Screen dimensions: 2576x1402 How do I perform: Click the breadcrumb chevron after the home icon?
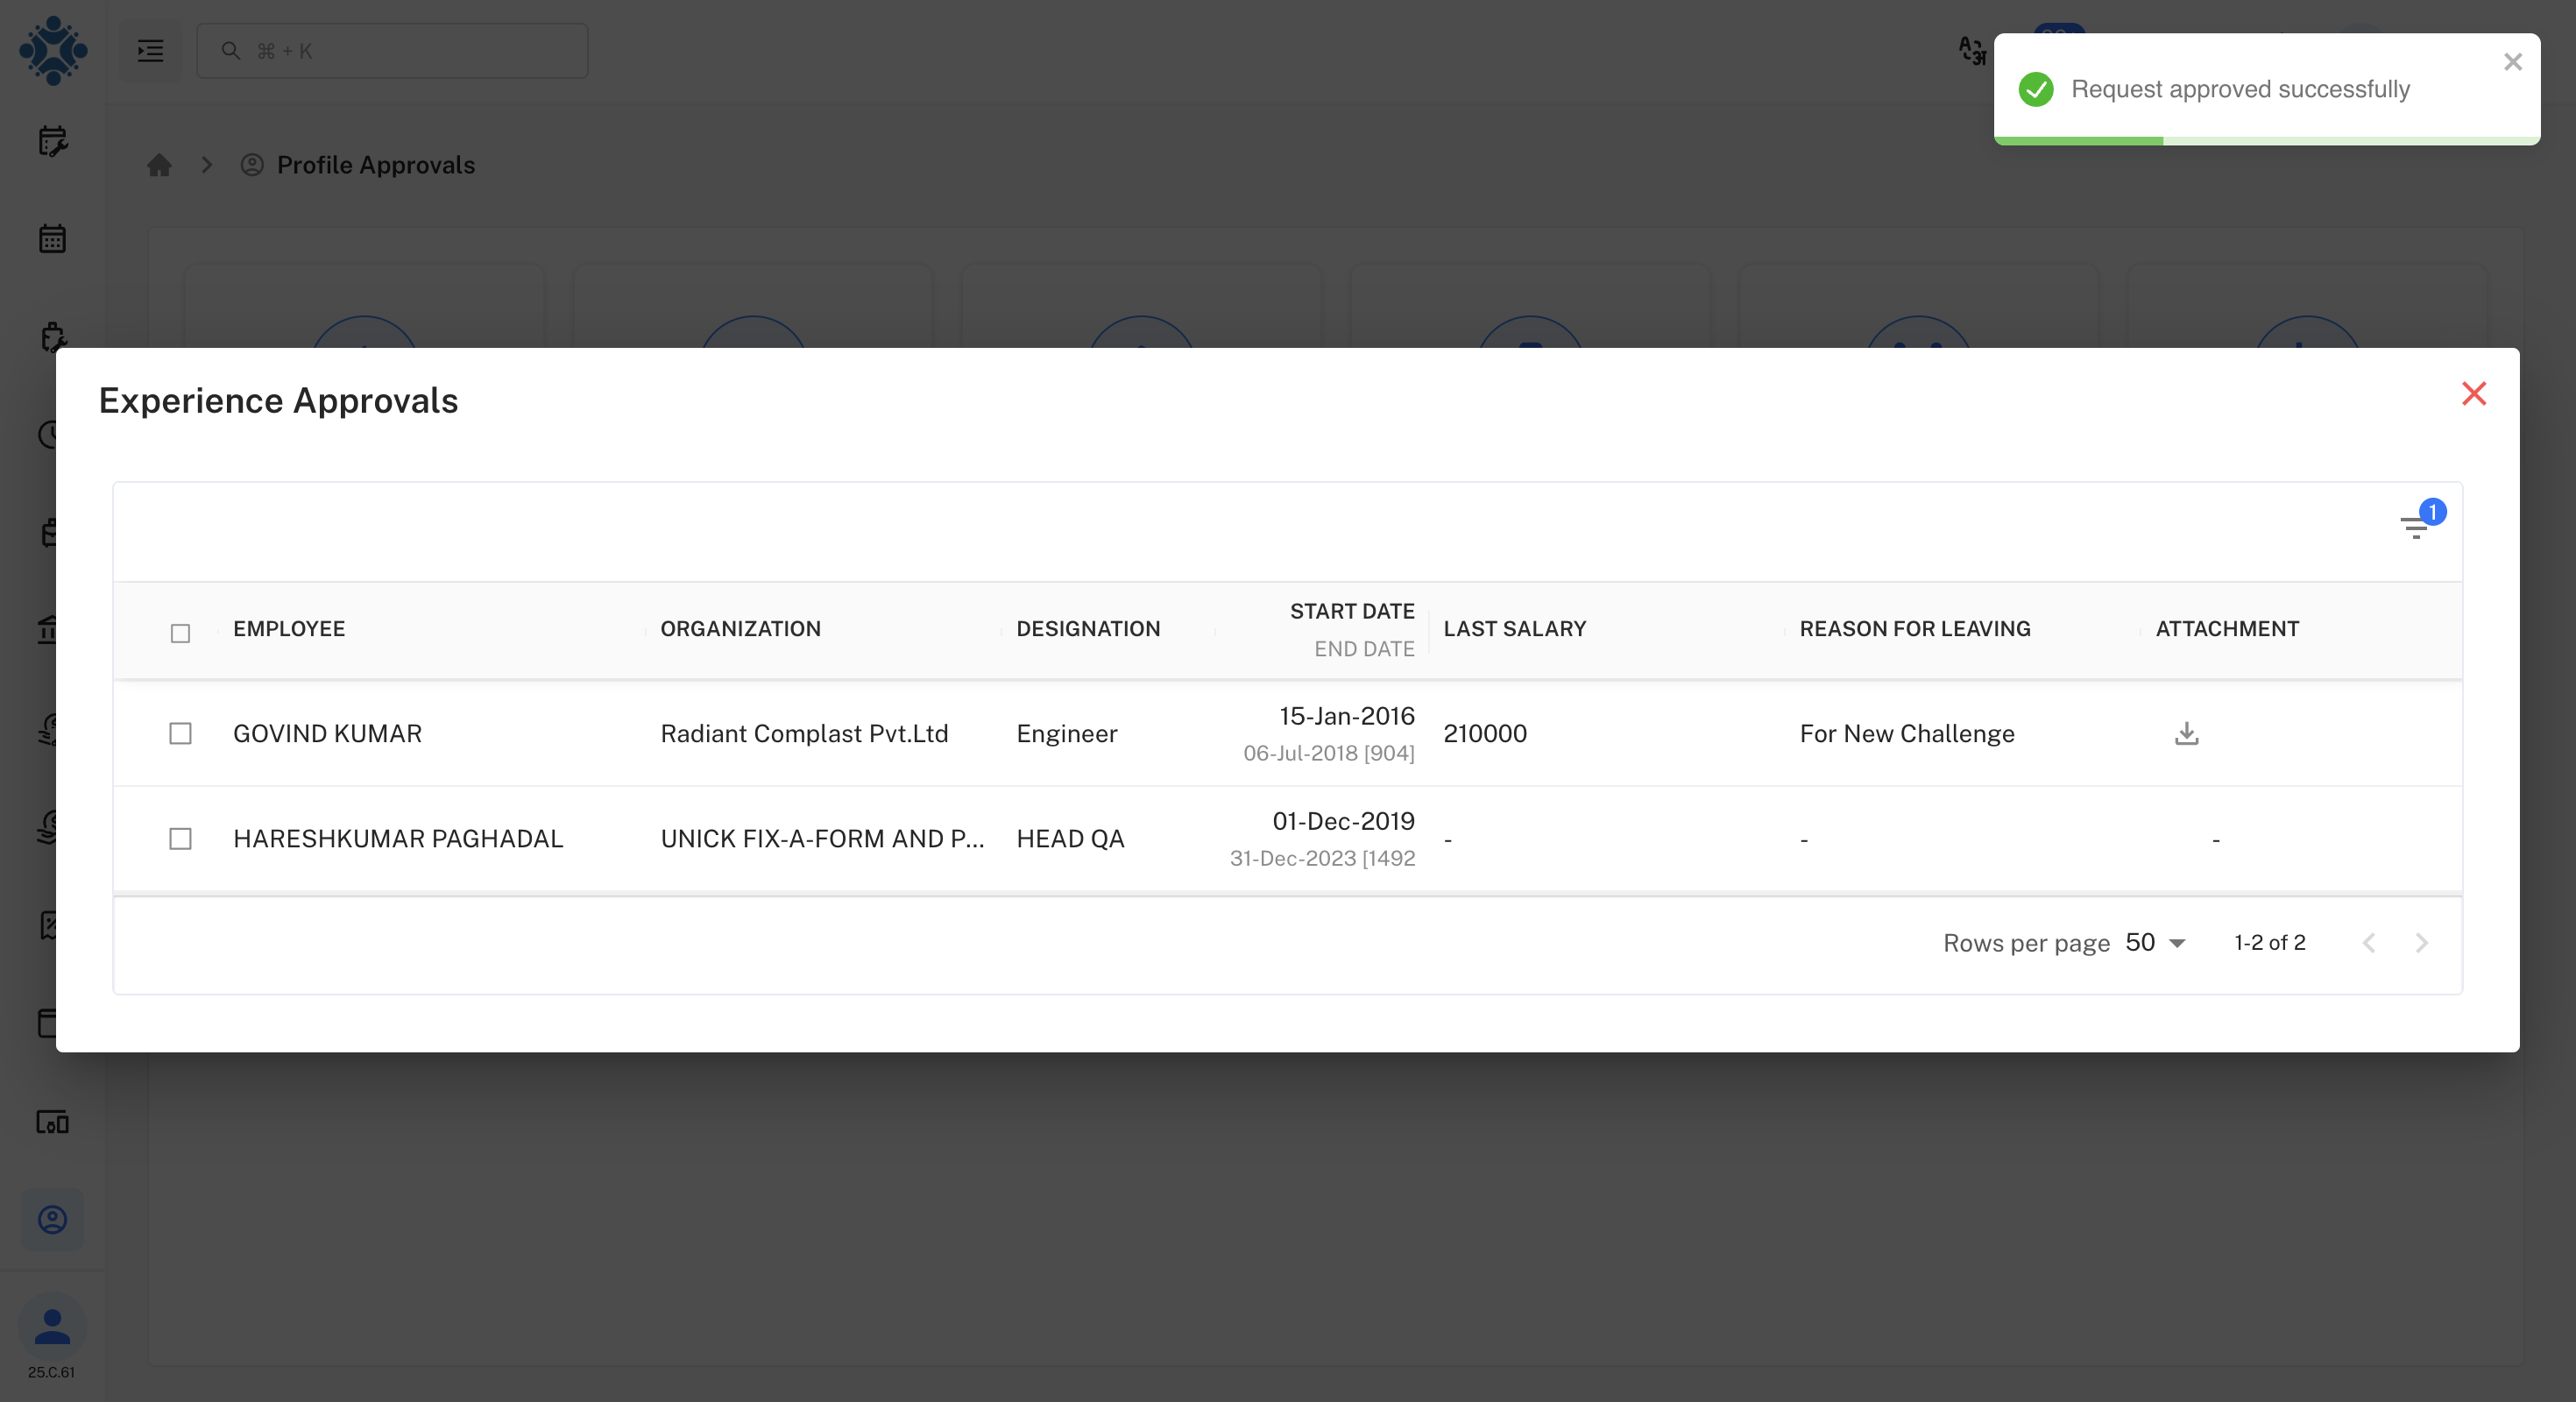(206, 165)
